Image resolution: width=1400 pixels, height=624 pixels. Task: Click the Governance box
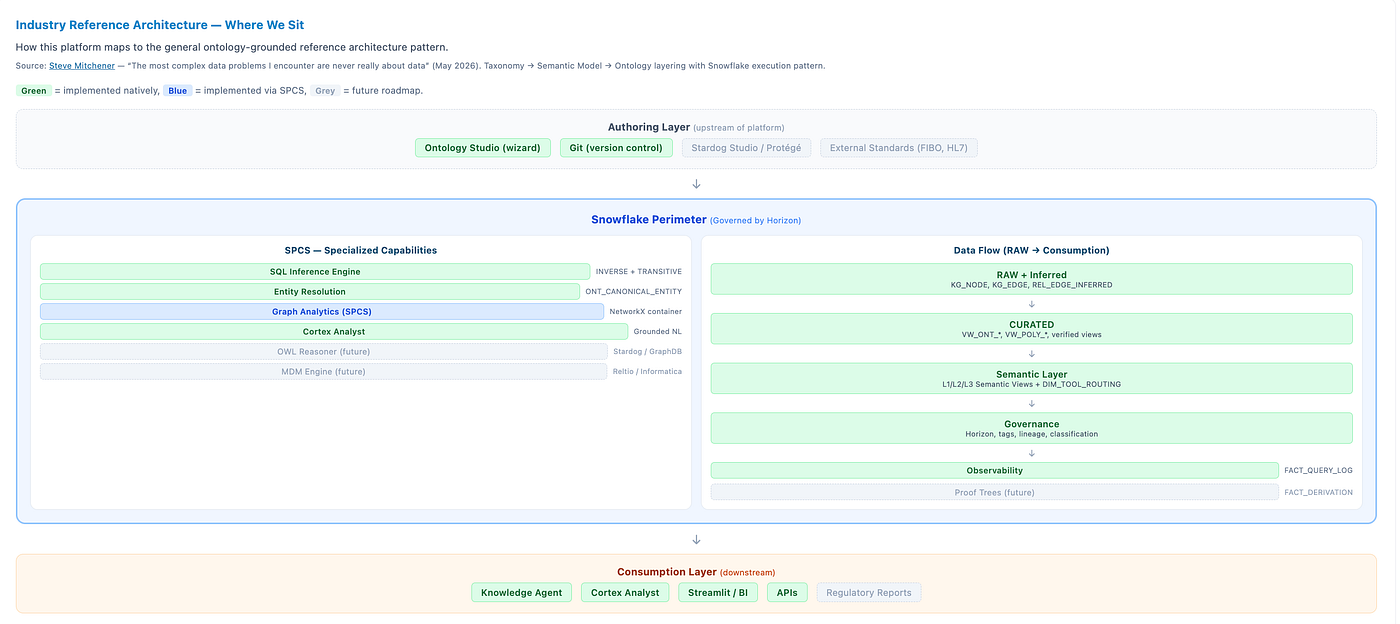point(1031,428)
